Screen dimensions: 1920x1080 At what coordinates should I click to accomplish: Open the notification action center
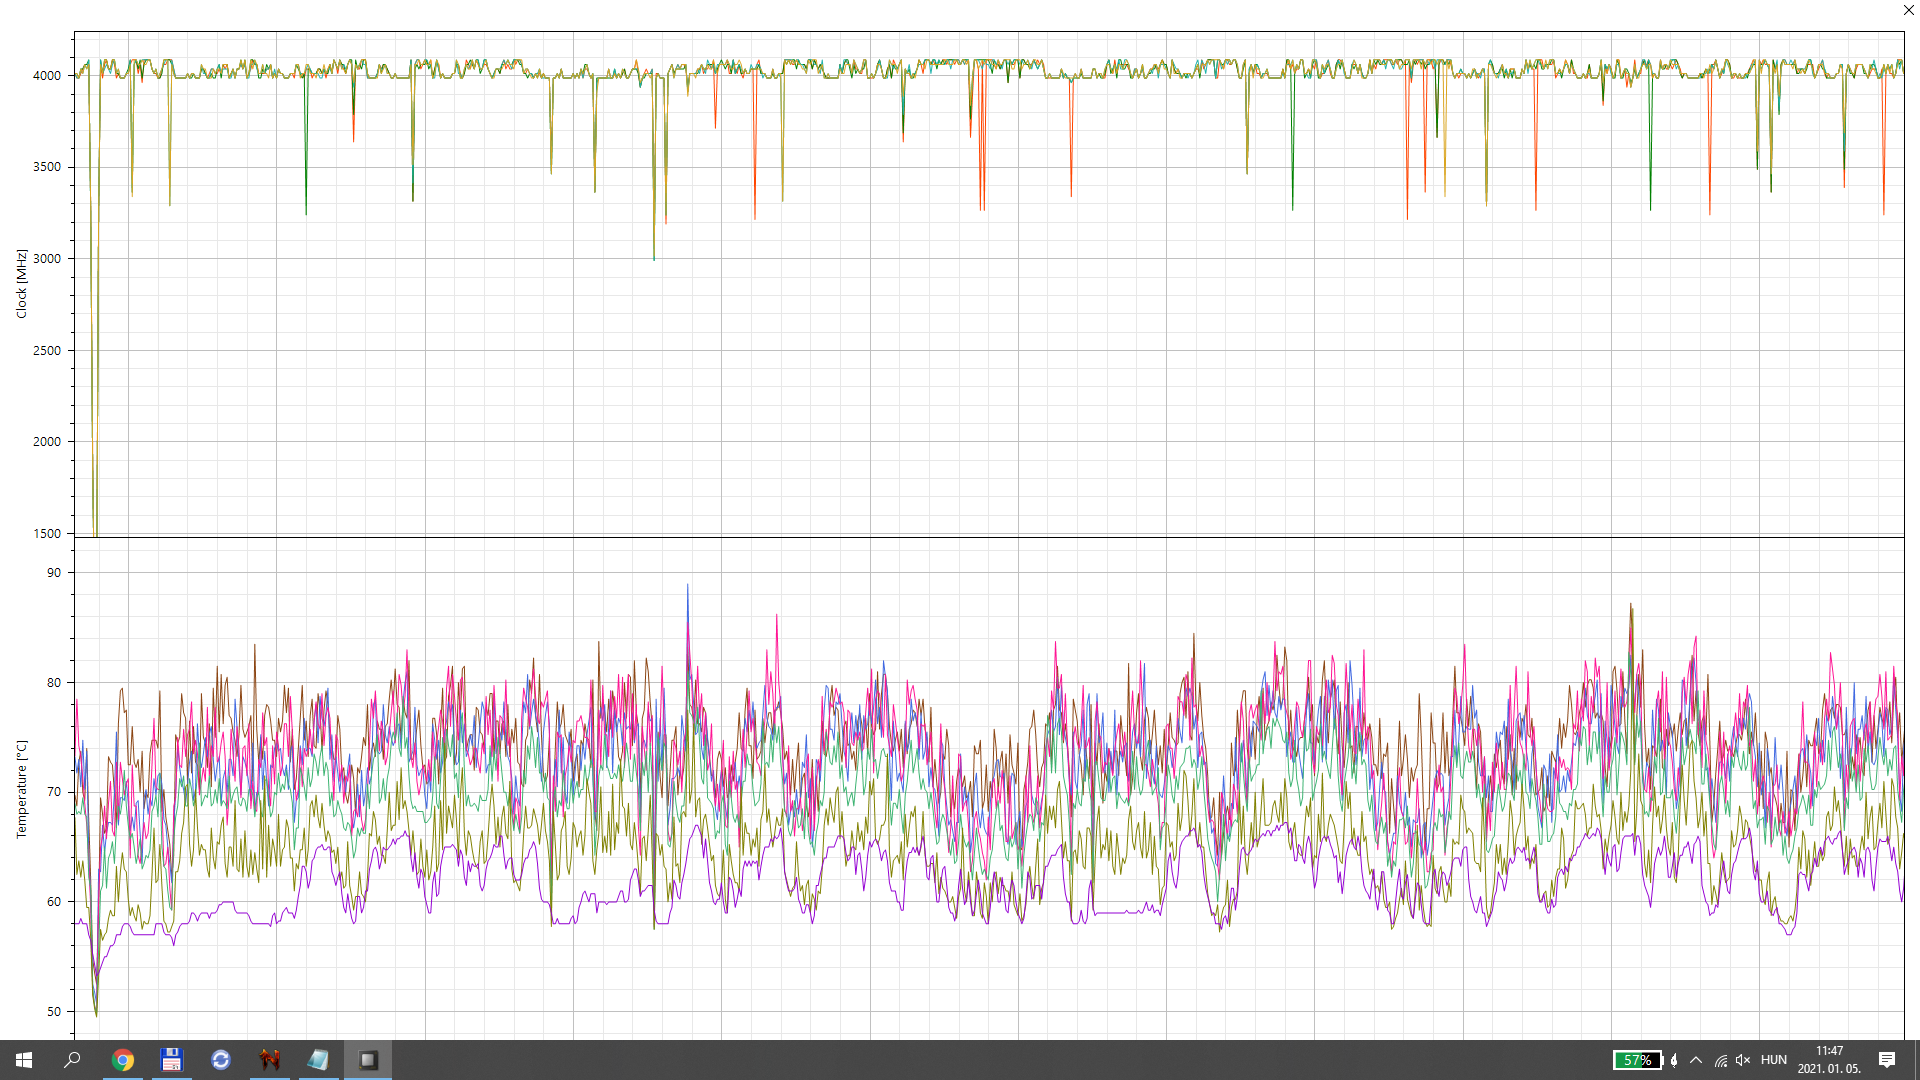click(x=1887, y=1060)
